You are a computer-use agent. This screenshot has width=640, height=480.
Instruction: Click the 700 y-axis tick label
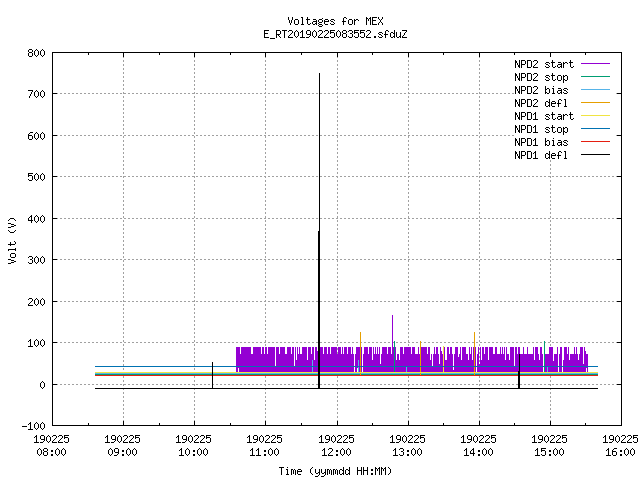[36, 94]
